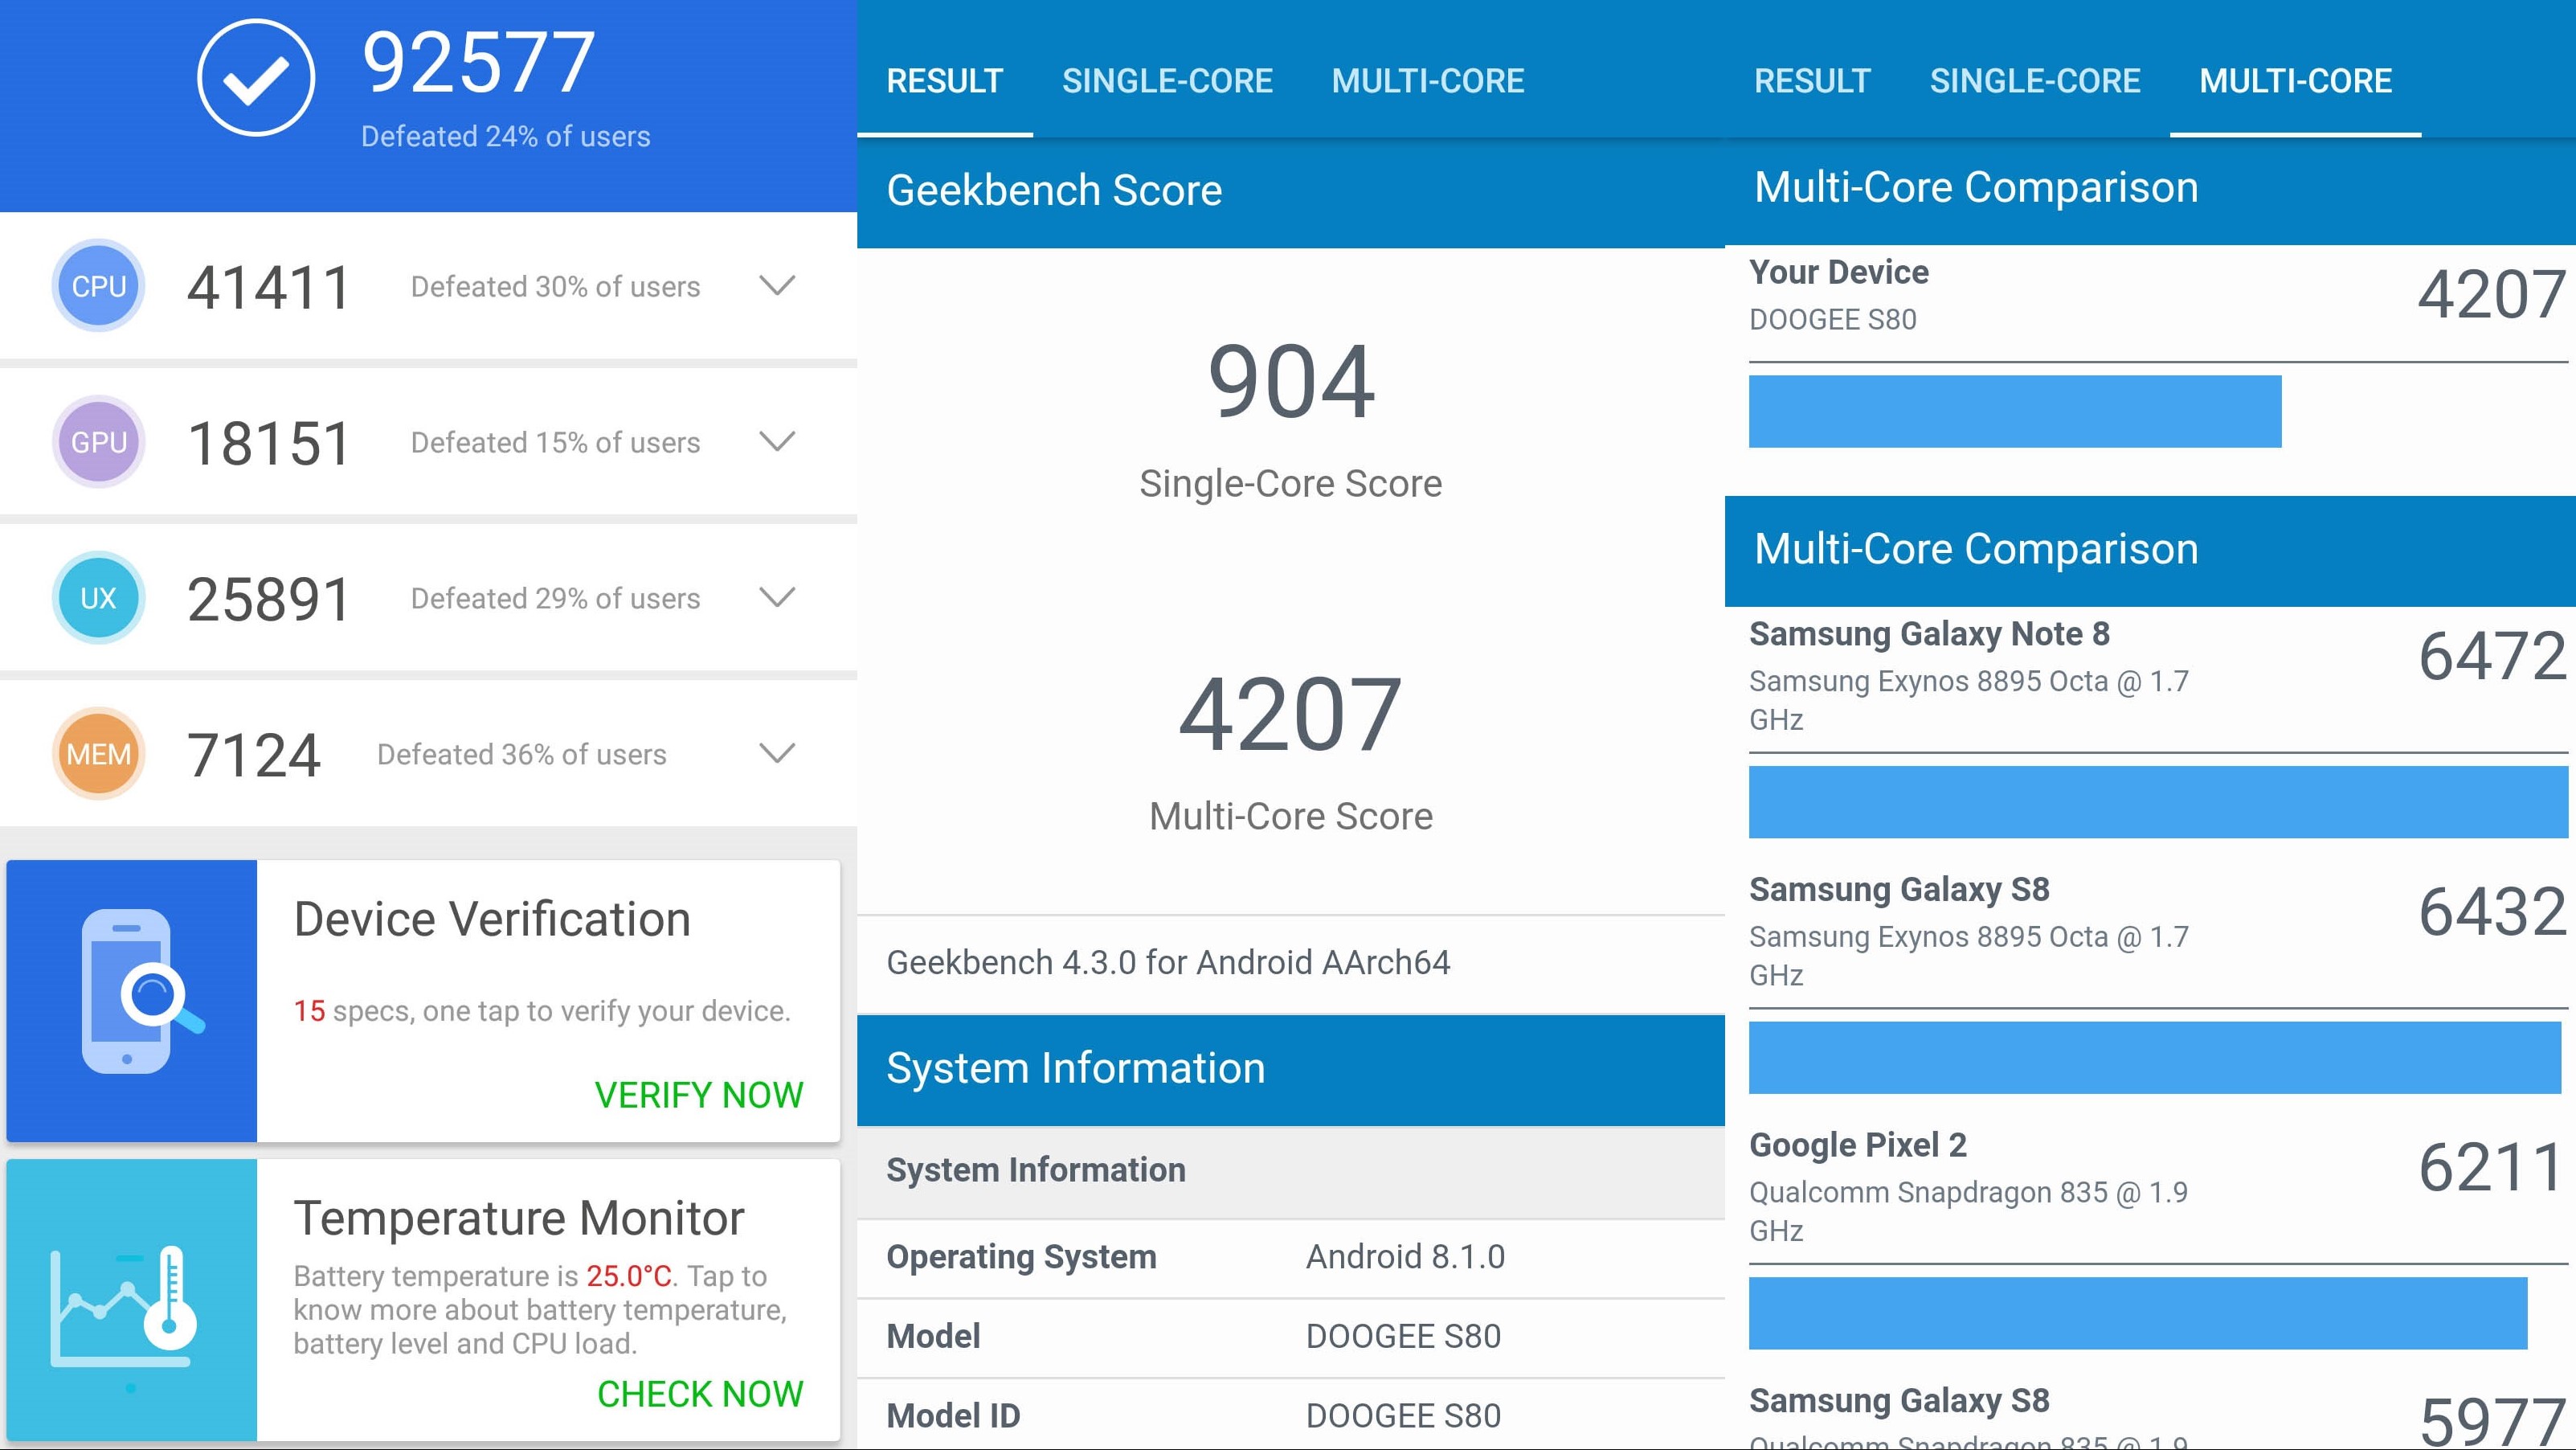This screenshot has width=2576, height=1450.
Task: Tap the orange MEM score icon
Action: tap(98, 754)
